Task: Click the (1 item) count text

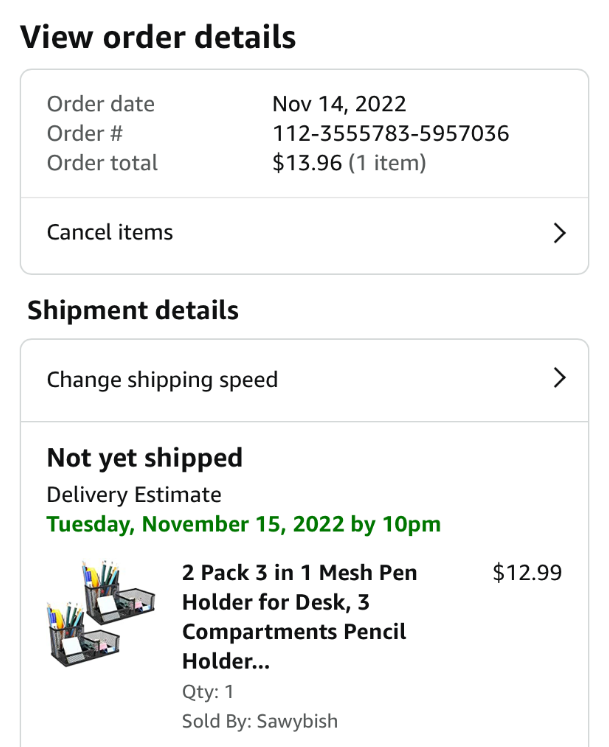Action: [387, 163]
